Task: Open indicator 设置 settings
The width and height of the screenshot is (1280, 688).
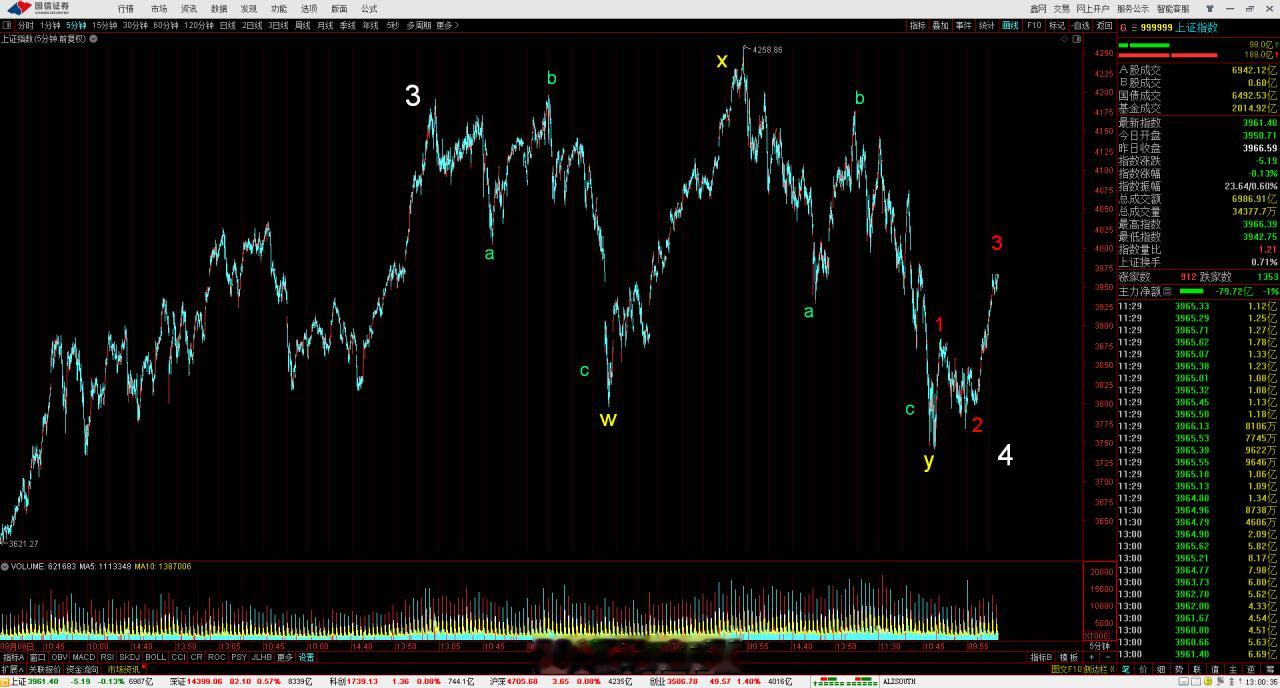Action: pos(306,657)
